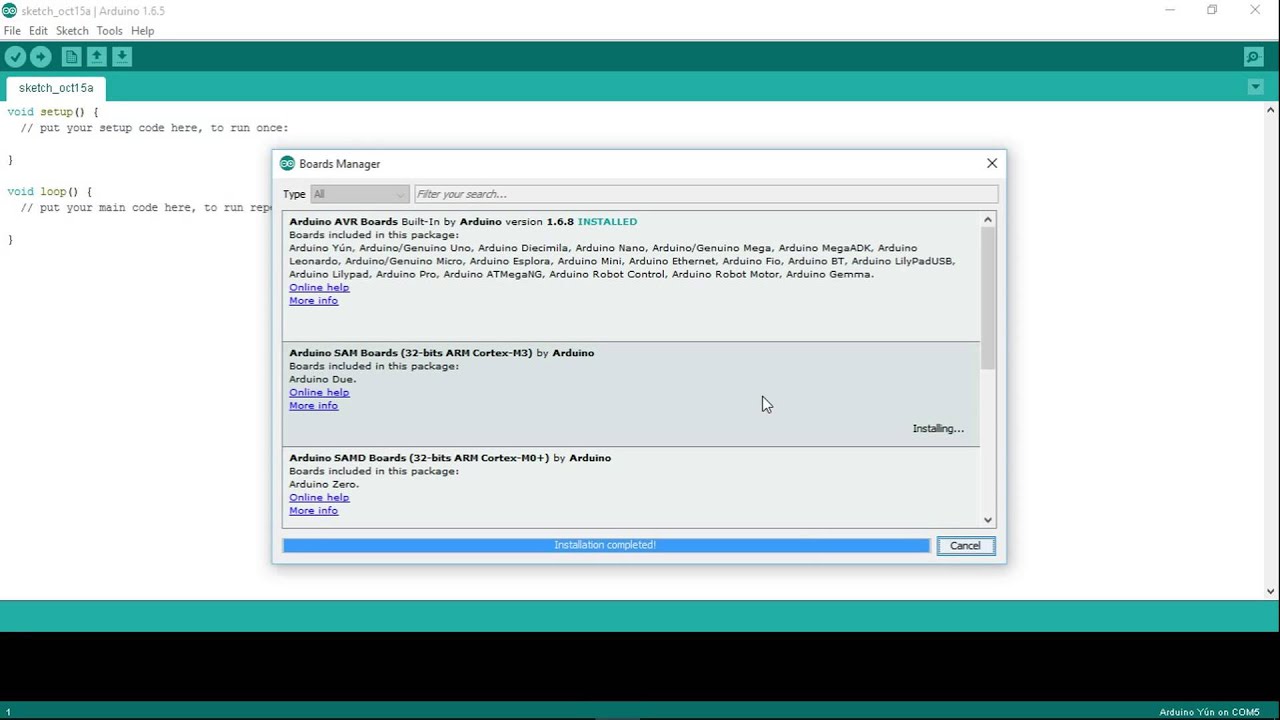
Task: Click Arduino logo in Boards Manager title
Action: coord(287,164)
